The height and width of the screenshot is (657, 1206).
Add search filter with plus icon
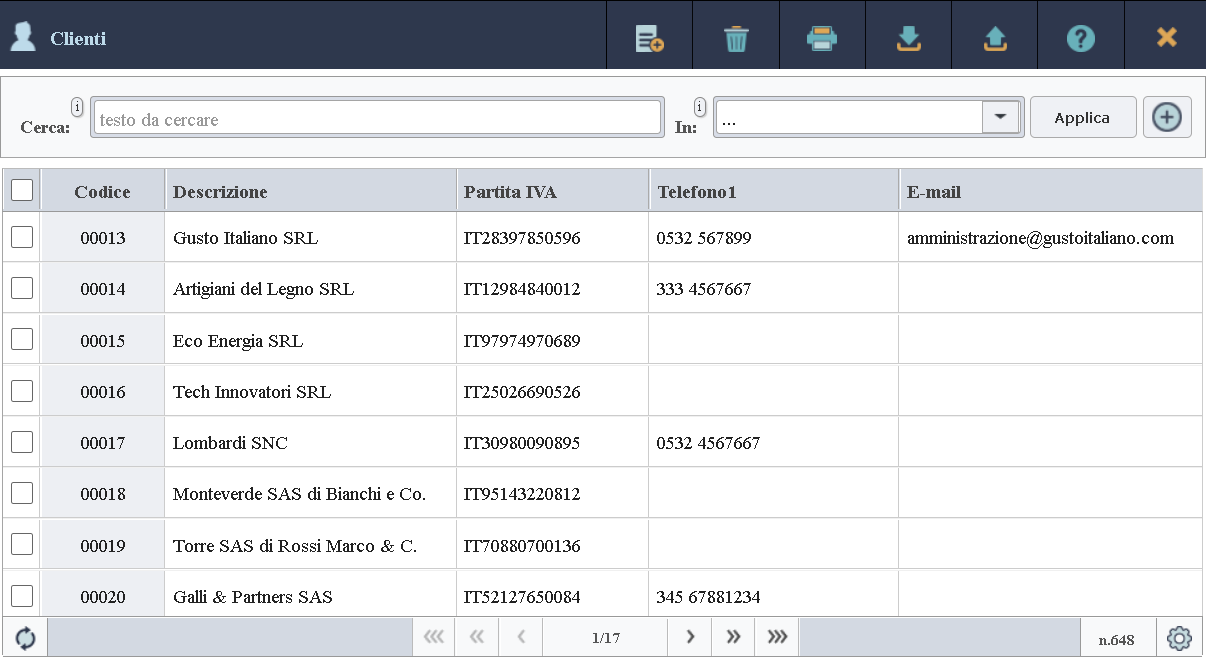coord(1166,118)
